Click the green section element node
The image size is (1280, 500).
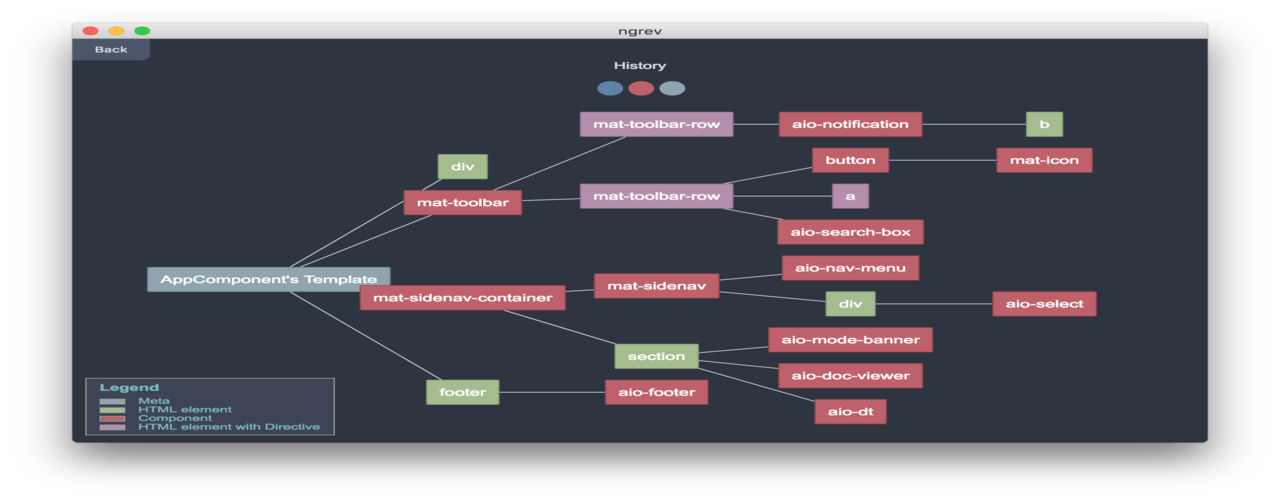click(x=656, y=356)
